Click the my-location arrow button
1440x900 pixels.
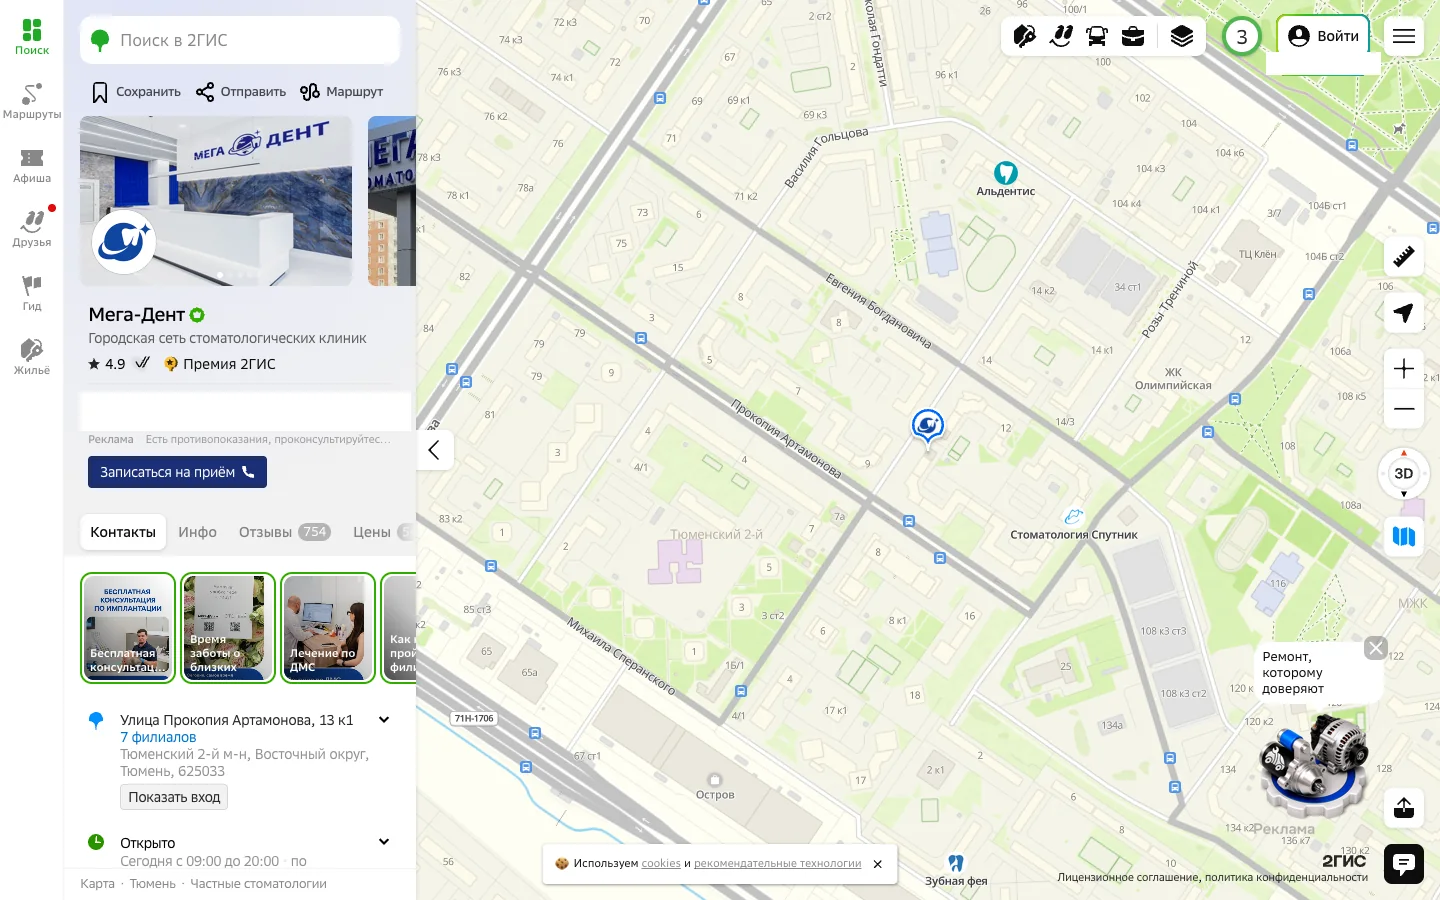1404,313
